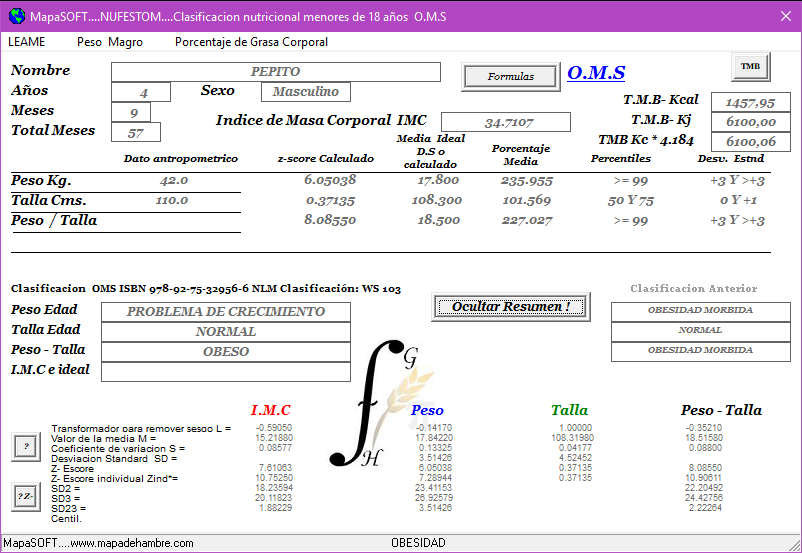Open the Peso Magro menu

[109, 42]
